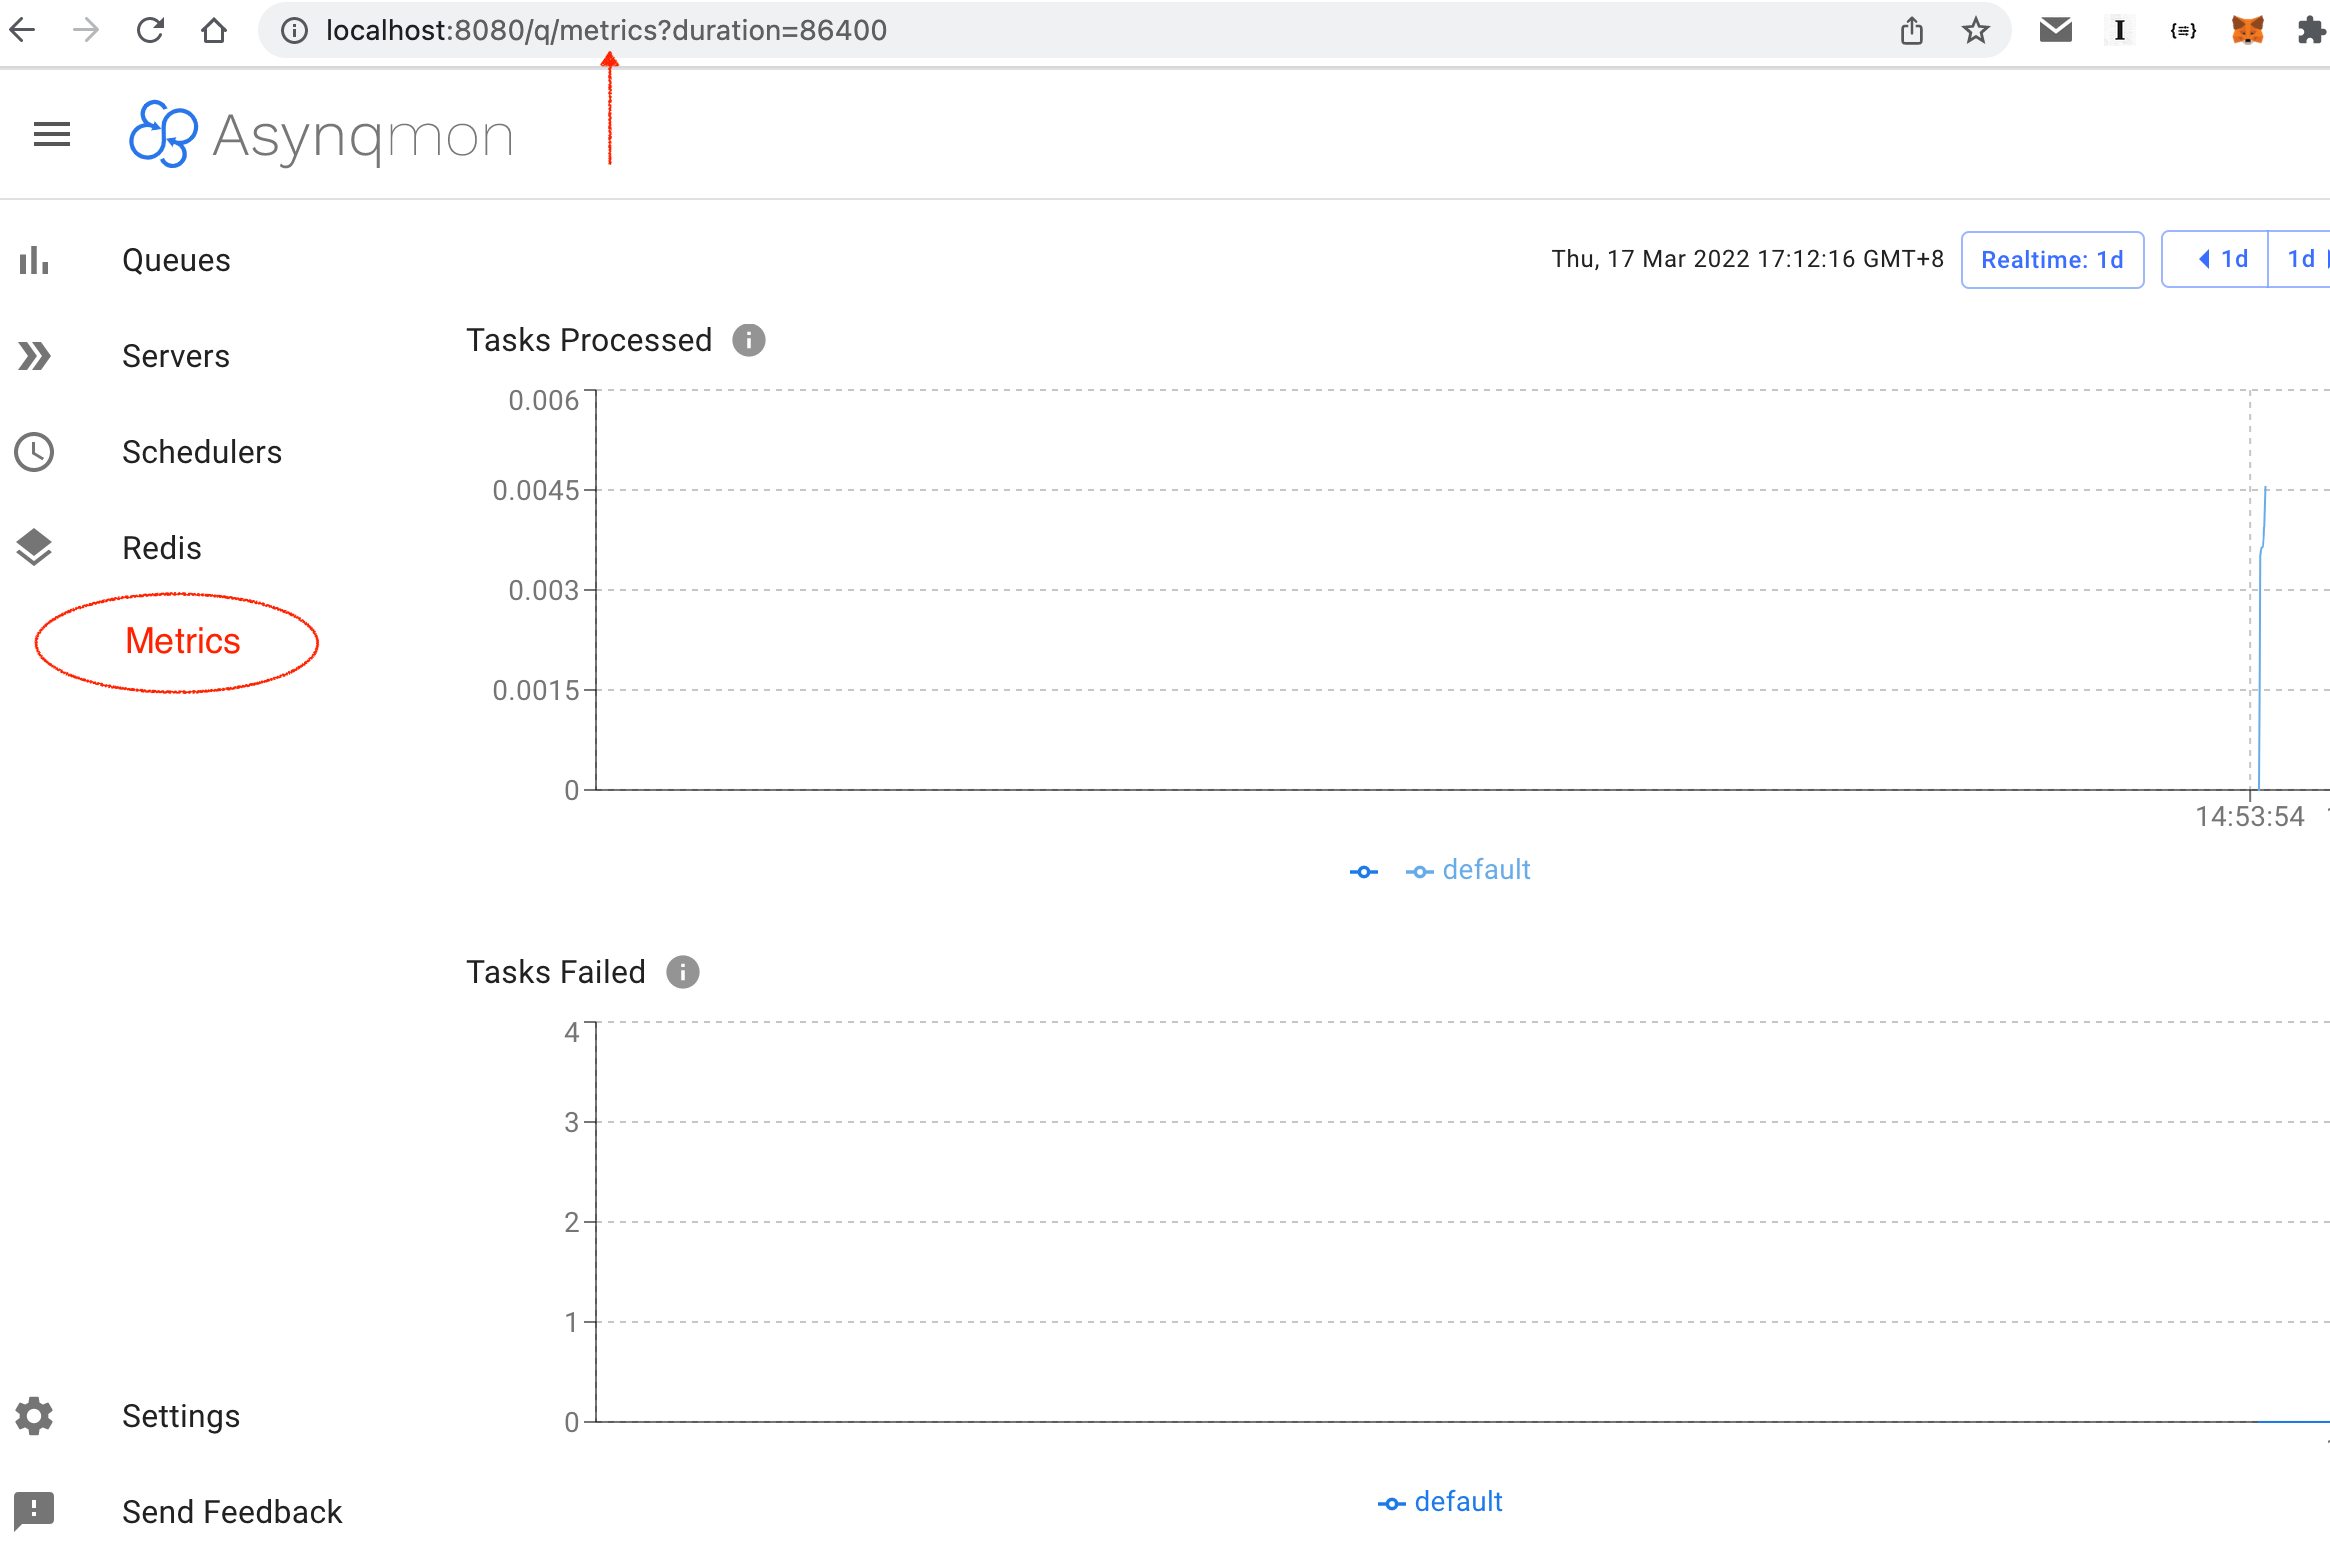2330x1552 pixels.
Task: Click the Settings text label
Action: (181, 1416)
